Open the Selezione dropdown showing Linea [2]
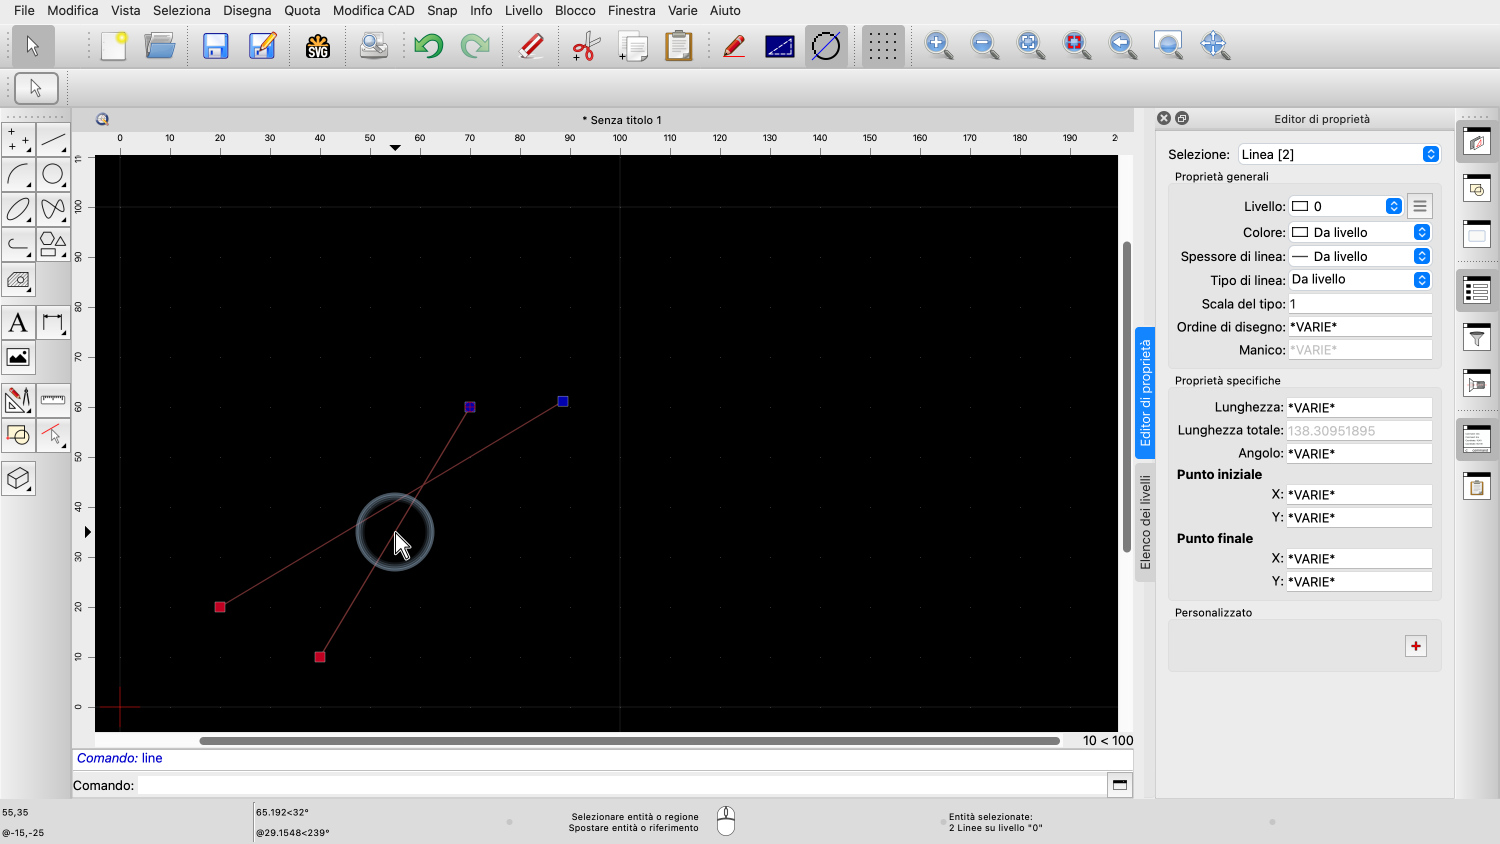1500x844 pixels. (1338, 154)
